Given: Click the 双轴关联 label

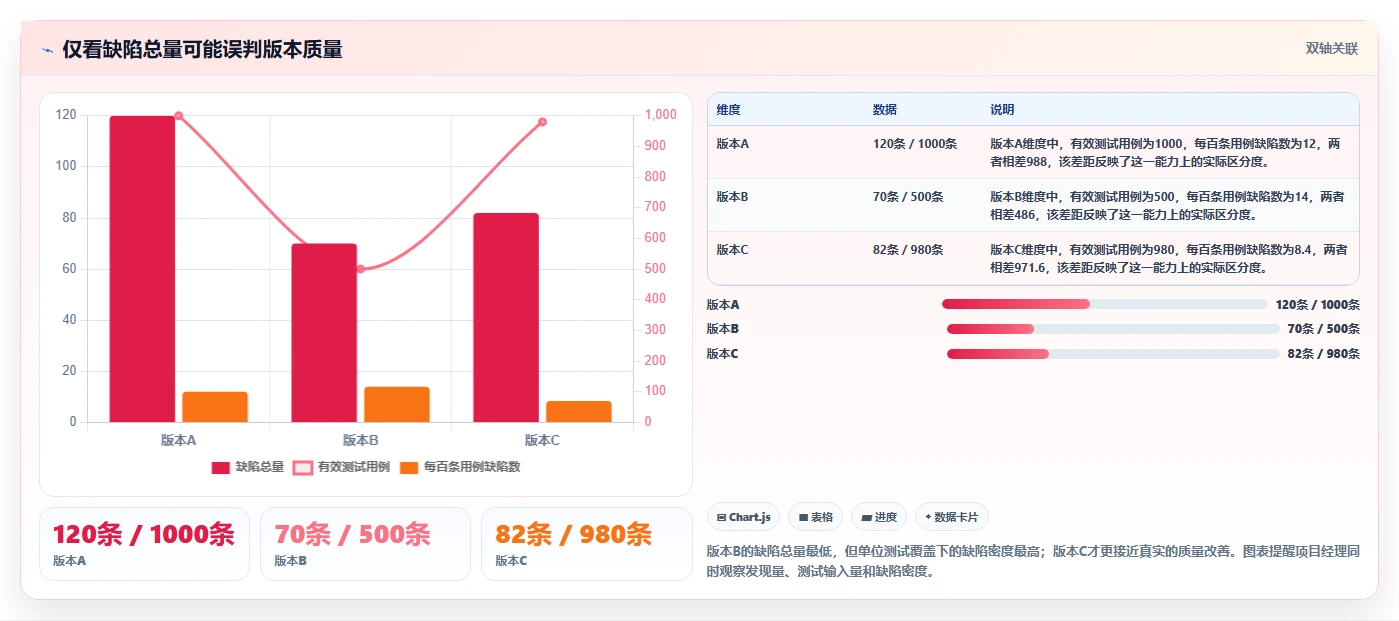Looking at the screenshot, I should [1331, 49].
